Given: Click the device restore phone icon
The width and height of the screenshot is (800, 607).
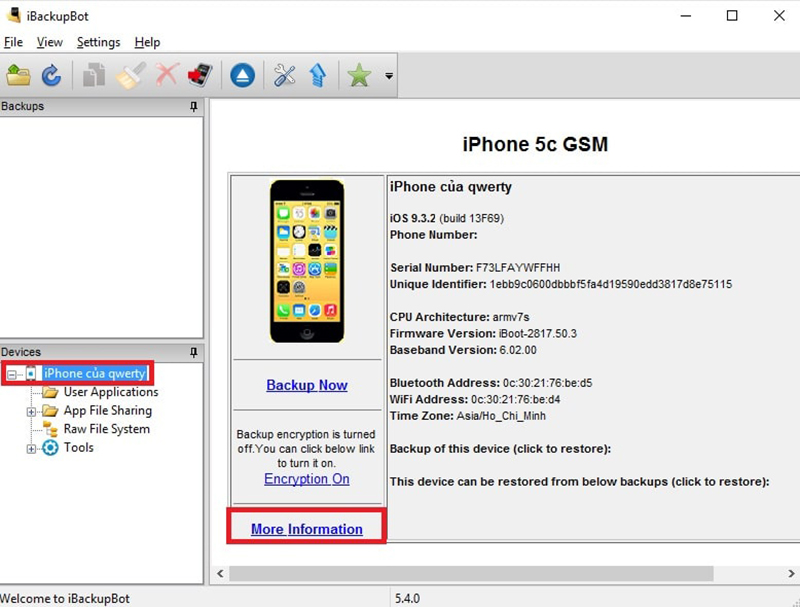Looking at the screenshot, I should point(199,75).
